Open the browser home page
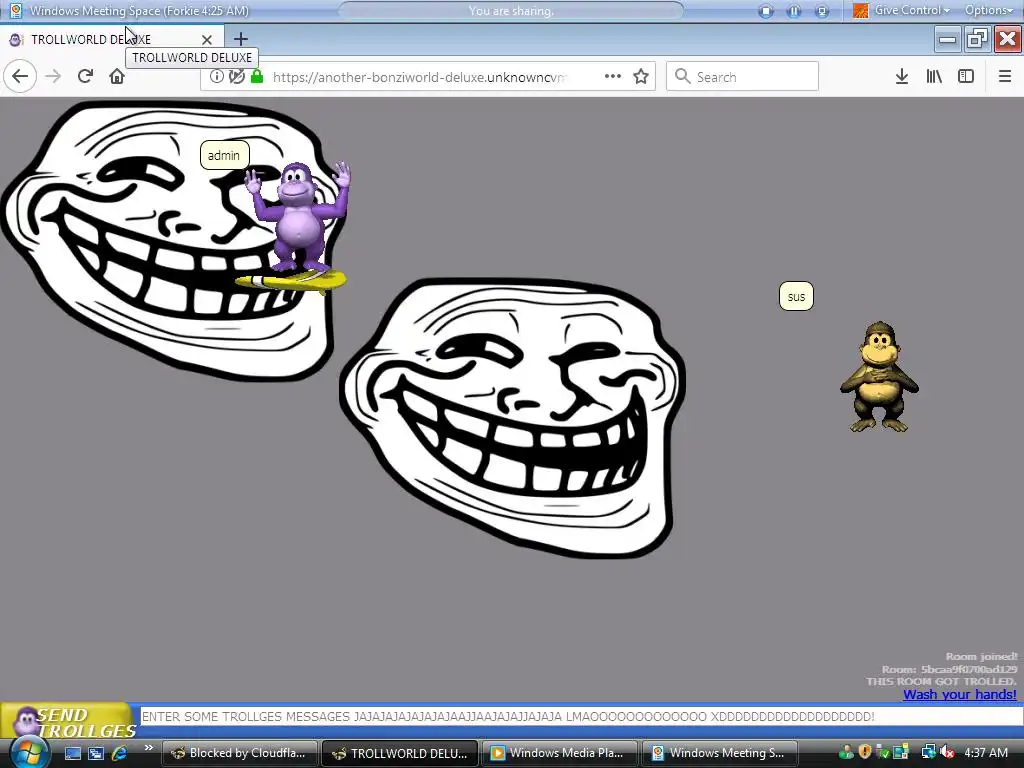Image resolution: width=1024 pixels, height=768 pixels. click(x=117, y=76)
